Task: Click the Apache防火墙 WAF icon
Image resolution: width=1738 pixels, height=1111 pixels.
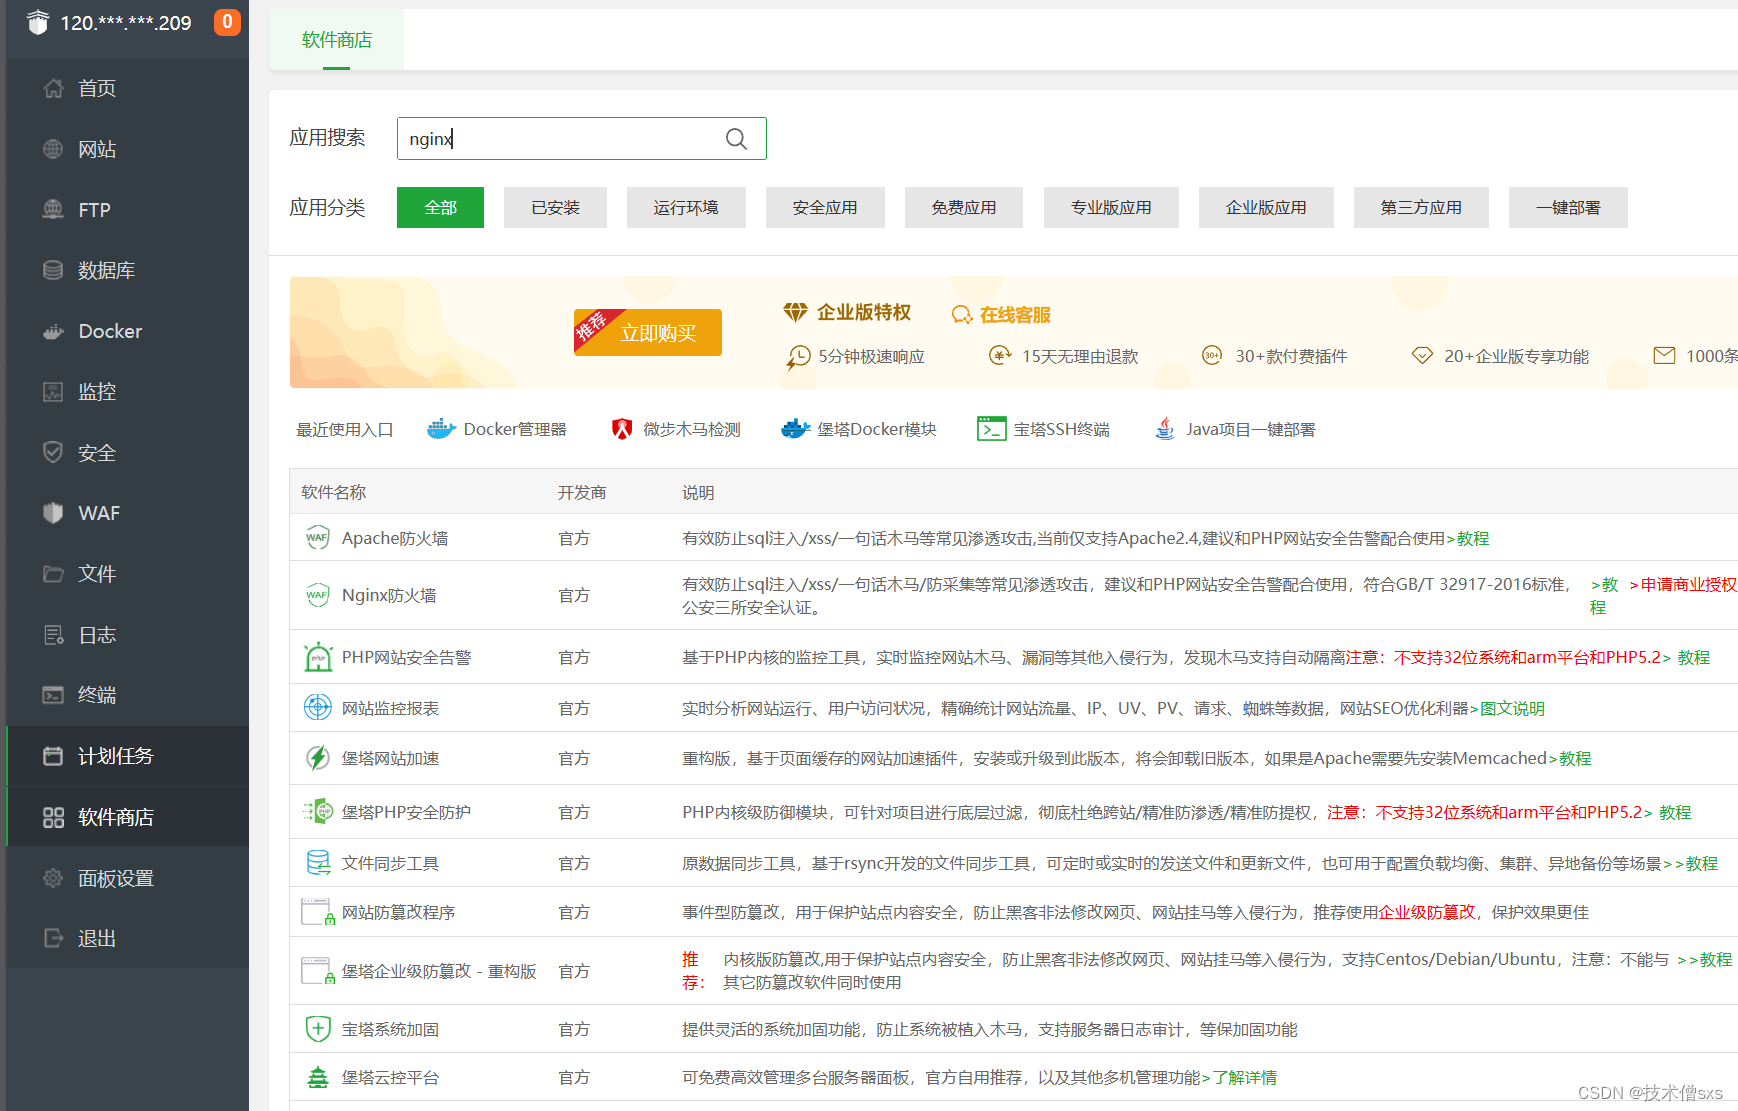Action: pos(317,538)
